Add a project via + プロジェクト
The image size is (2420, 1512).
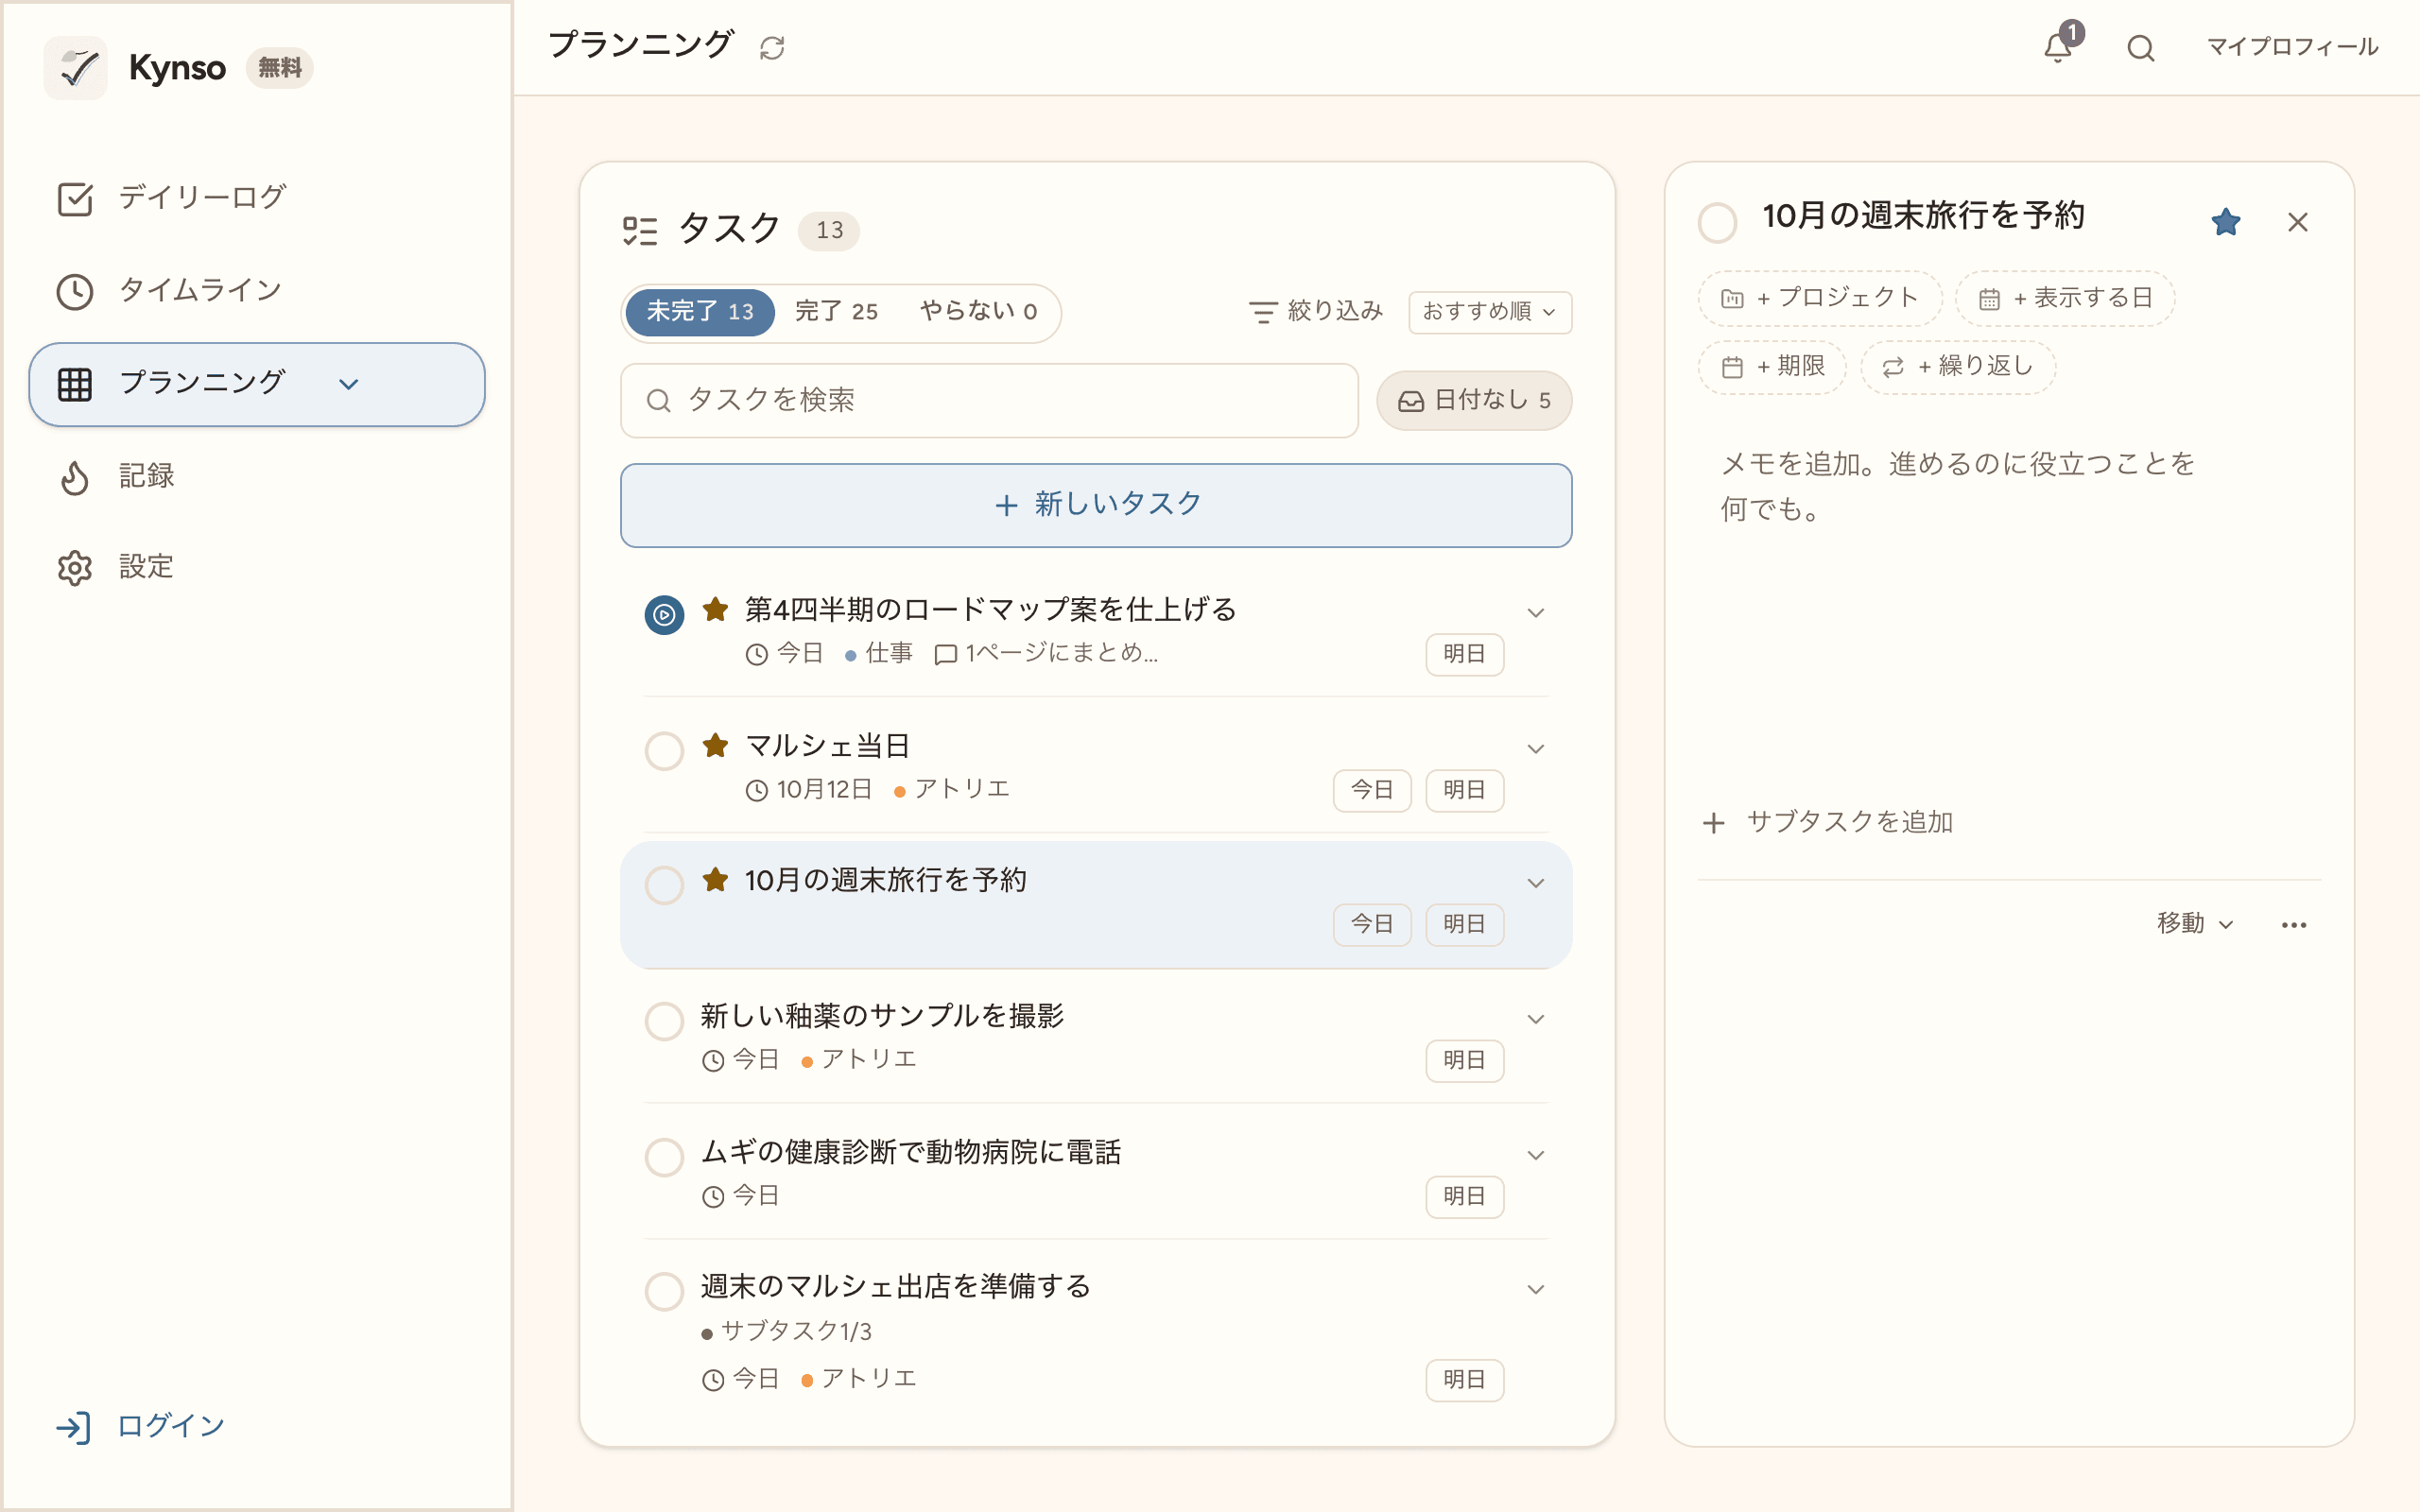1819,298
